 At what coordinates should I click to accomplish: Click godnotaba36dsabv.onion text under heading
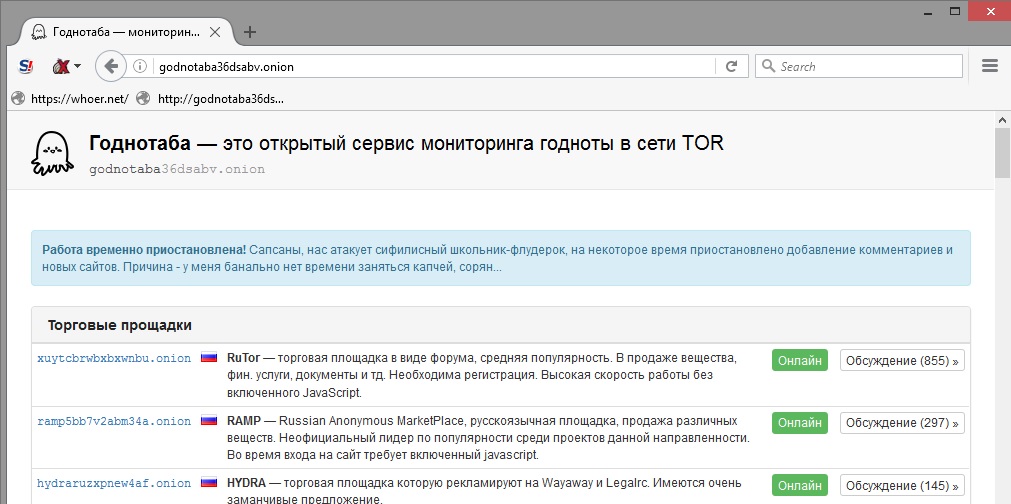(x=177, y=169)
